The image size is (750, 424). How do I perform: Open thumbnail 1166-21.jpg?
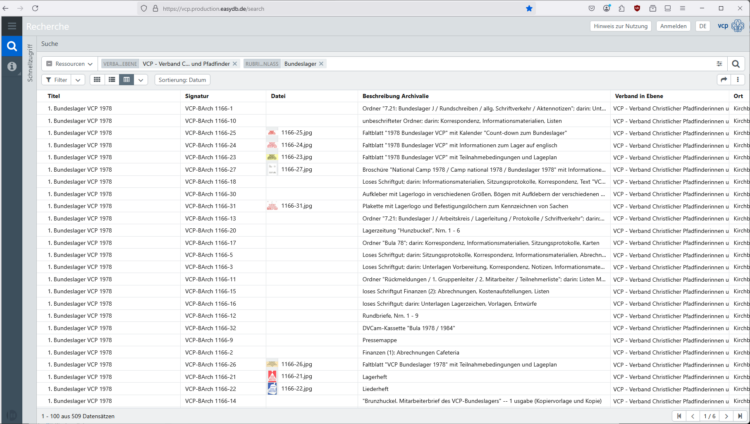(x=272, y=376)
